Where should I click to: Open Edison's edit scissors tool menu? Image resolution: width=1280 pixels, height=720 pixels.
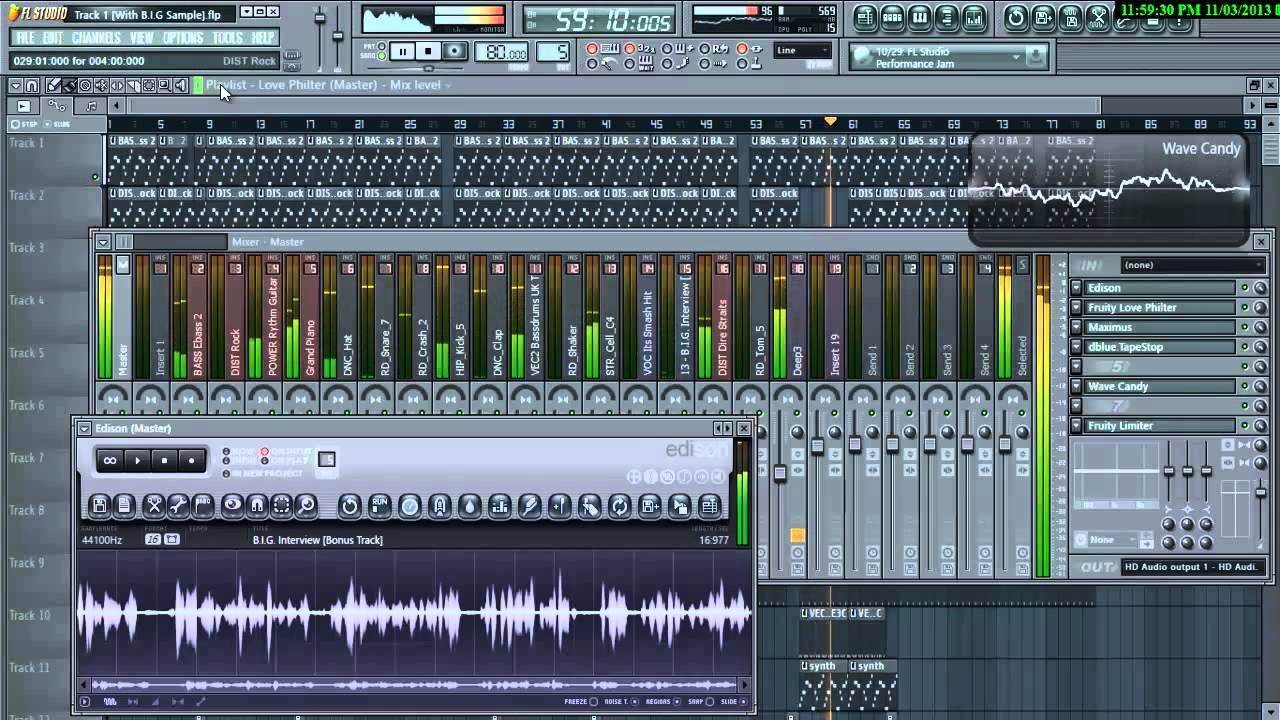tap(154, 506)
